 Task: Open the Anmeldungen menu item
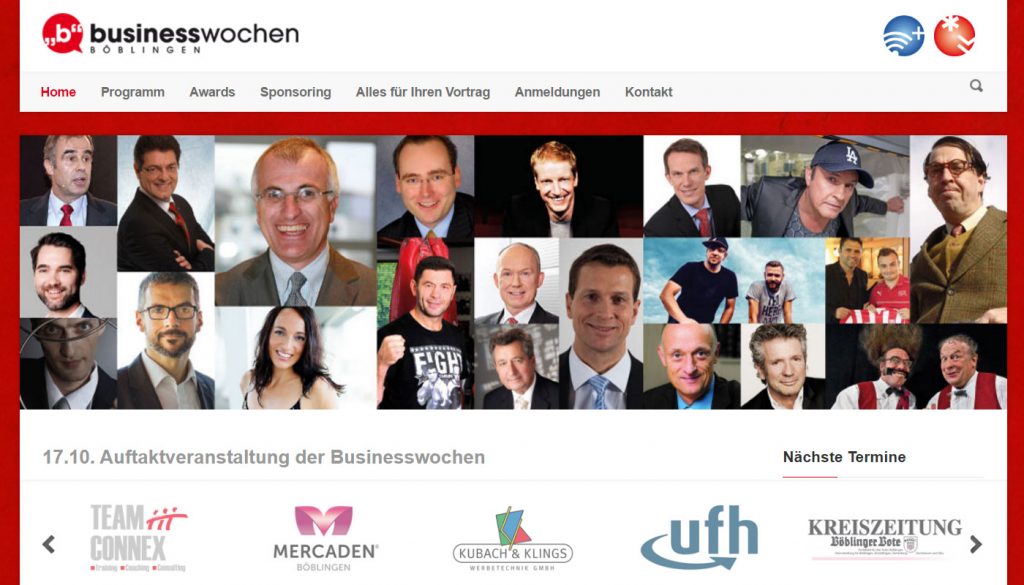click(x=557, y=92)
